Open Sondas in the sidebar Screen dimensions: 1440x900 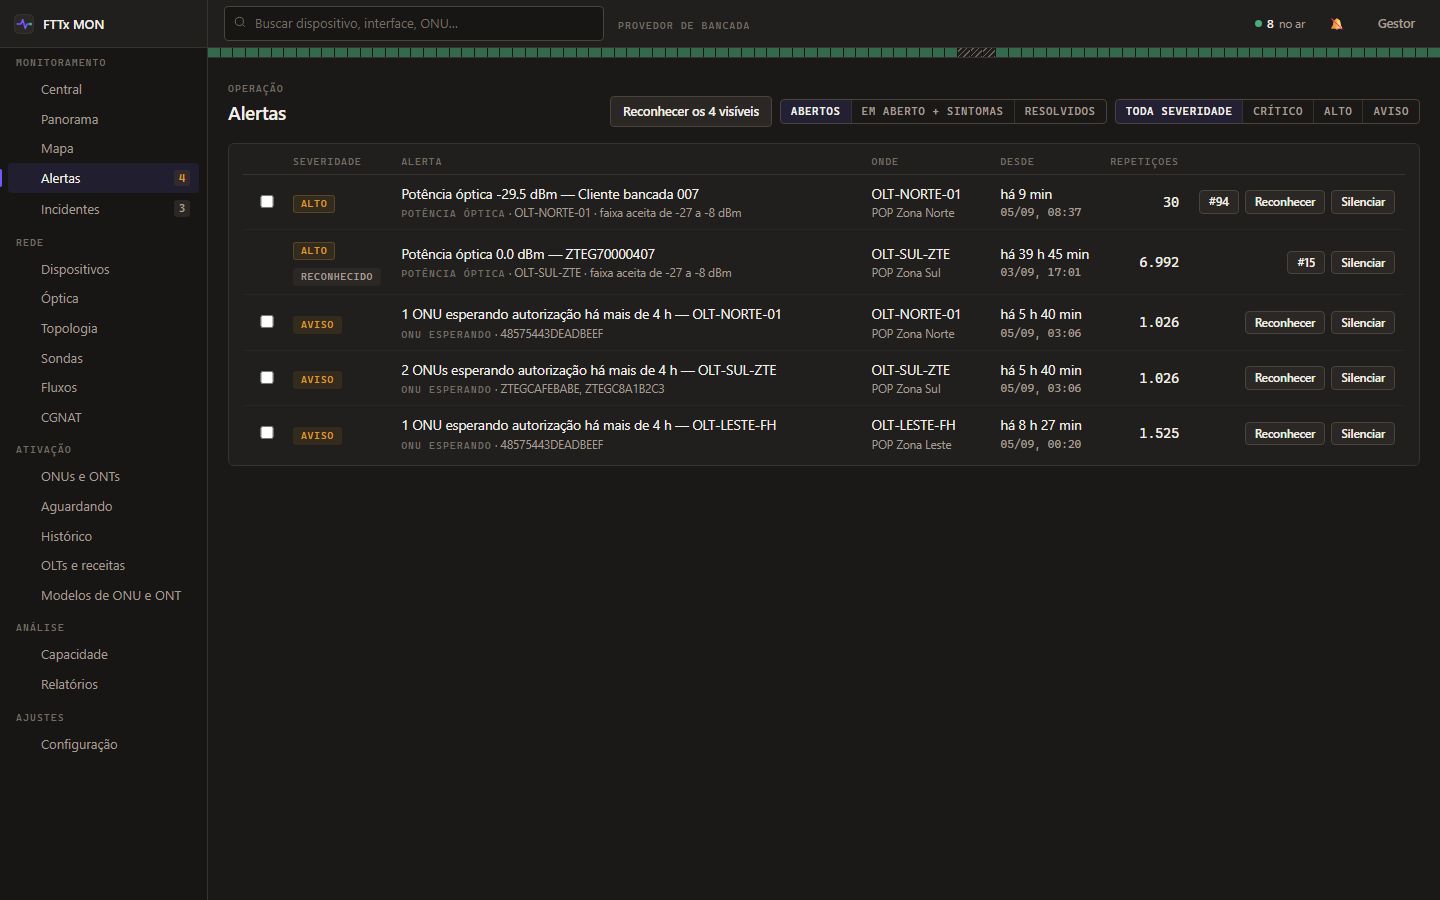[103, 358]
